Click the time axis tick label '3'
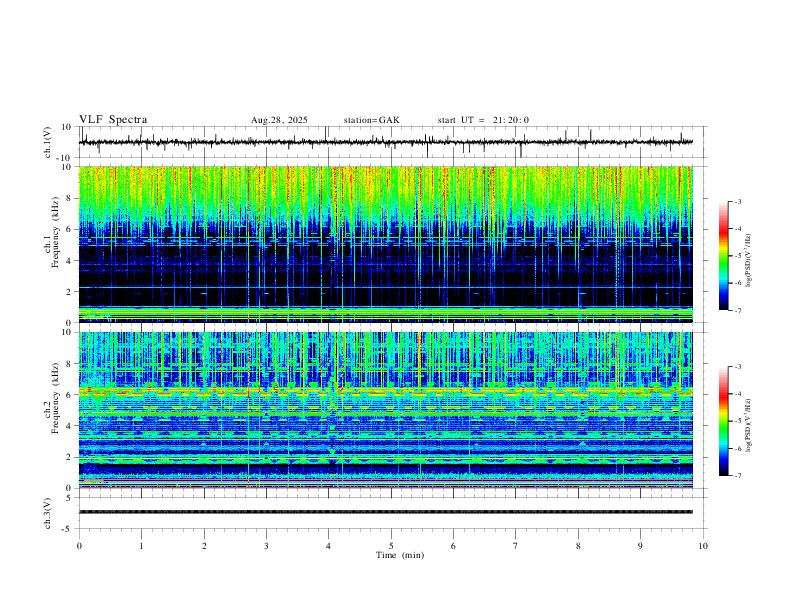 [x=266, y=546]
